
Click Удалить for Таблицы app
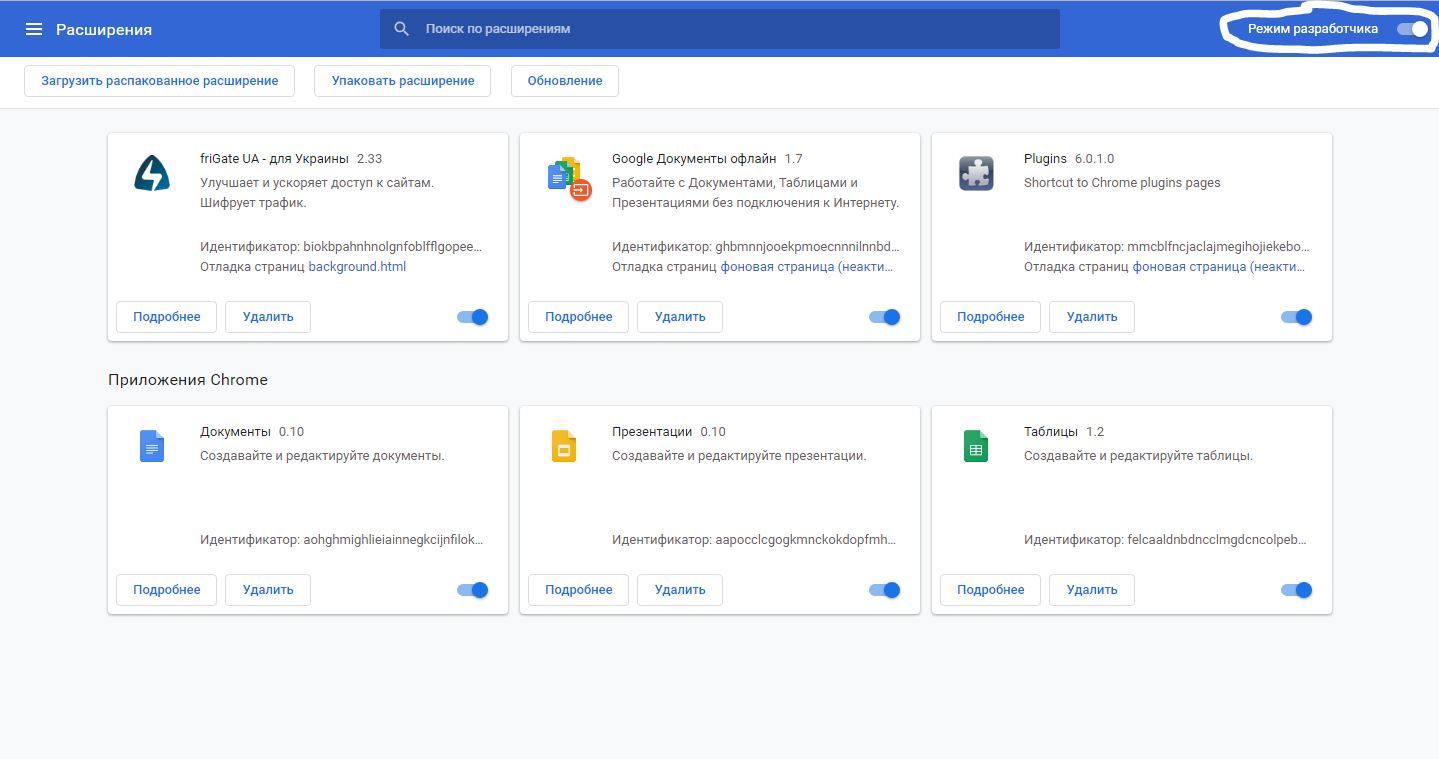point(1092,590)
